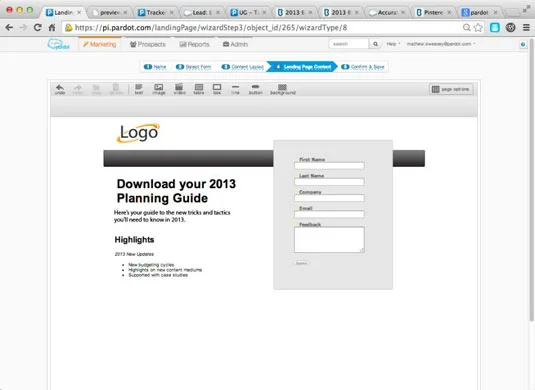The width and height of the screenshot is (535, 390).
Task: Click the 'Highlights on new content mediums' bullet
Action: coord(165,270)
